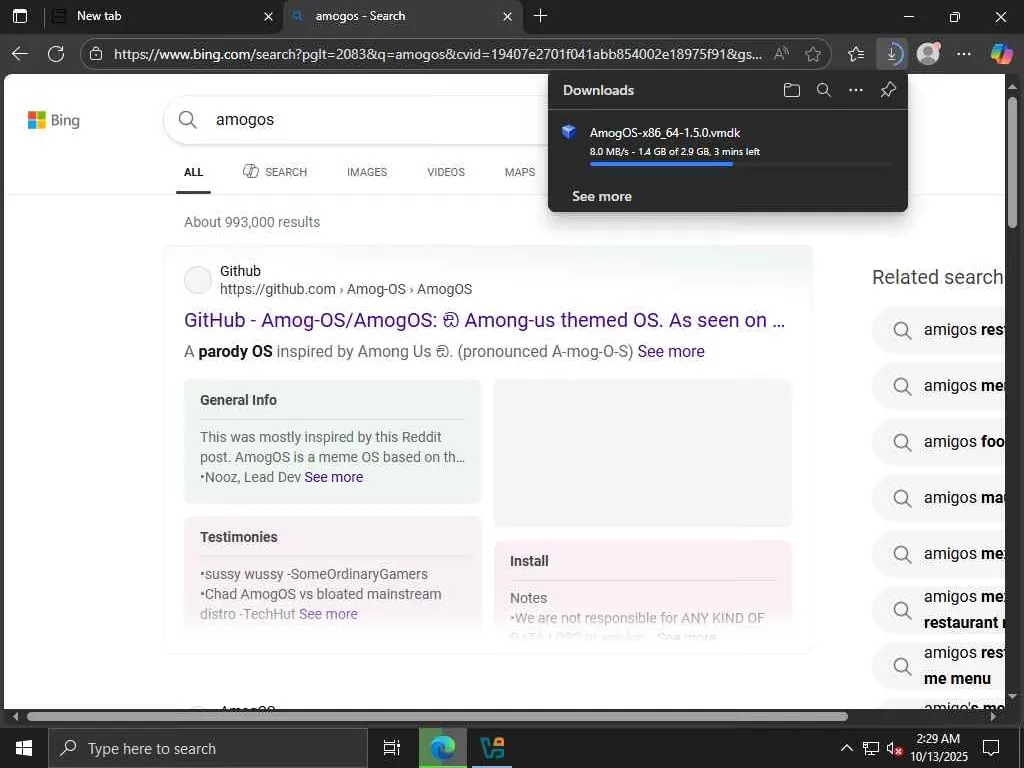This screenshot has width=1024, height=768.
Task: Open the notifications center icon
Action: coord(991,747)
